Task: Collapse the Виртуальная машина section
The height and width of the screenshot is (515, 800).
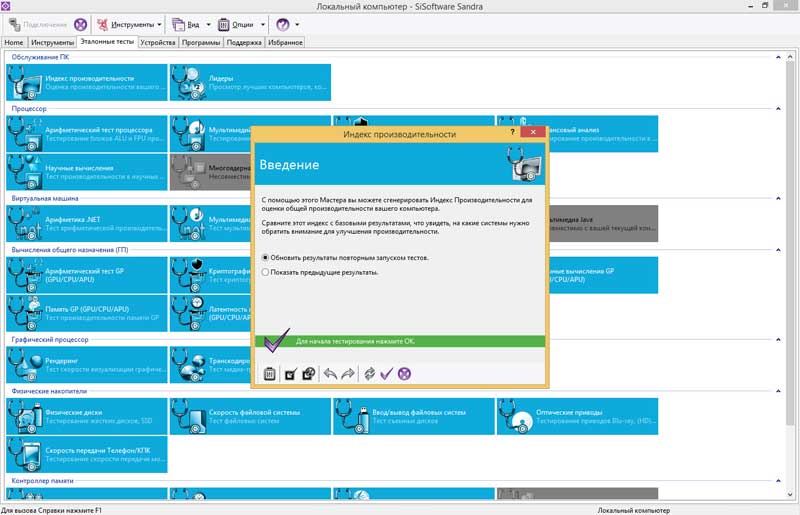Action: (778, 198)
